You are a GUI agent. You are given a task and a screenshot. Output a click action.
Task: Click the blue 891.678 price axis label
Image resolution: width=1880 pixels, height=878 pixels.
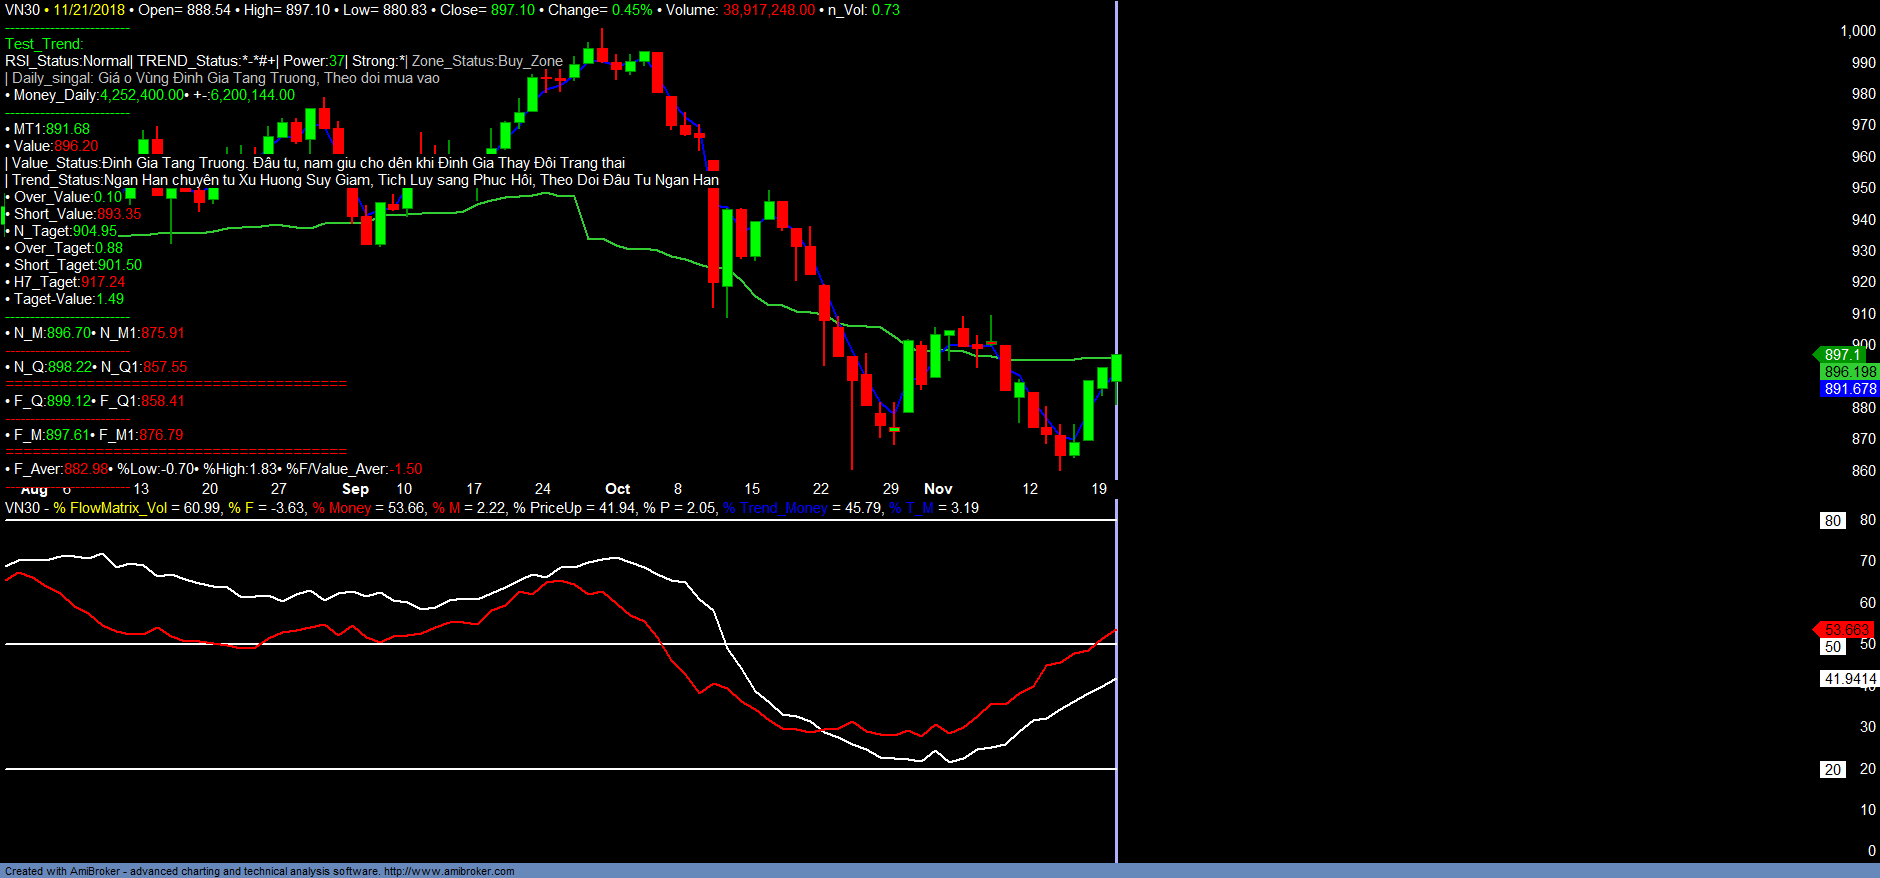pos(1849,389)
